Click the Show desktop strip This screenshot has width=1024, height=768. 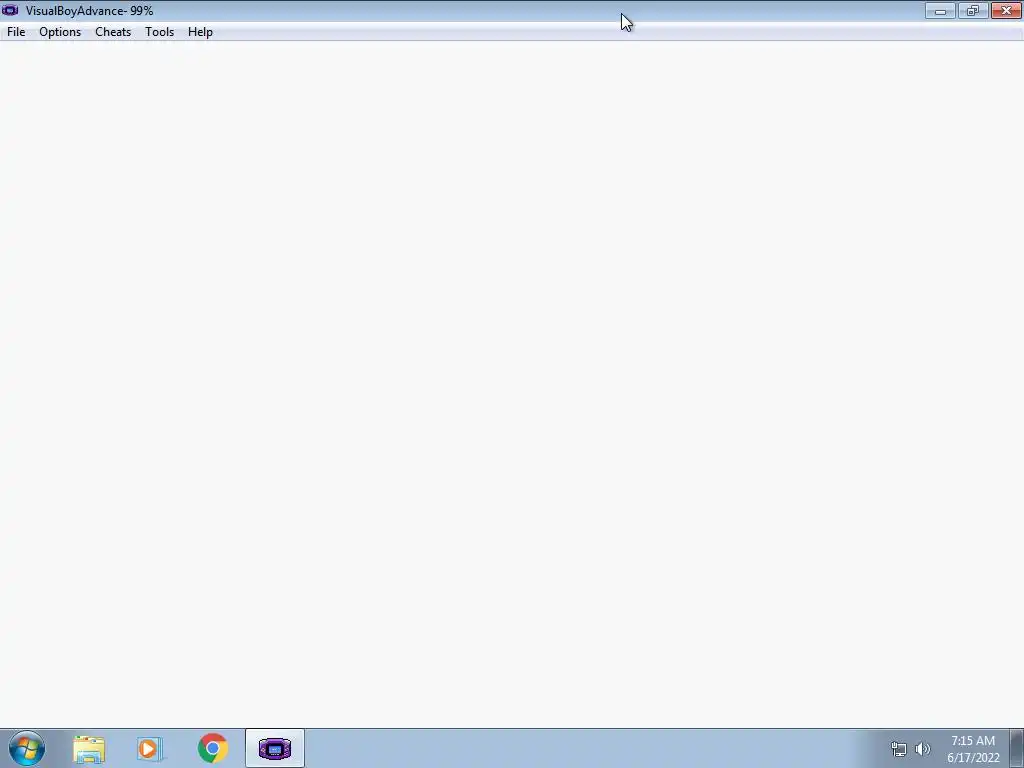[1017, 748]
